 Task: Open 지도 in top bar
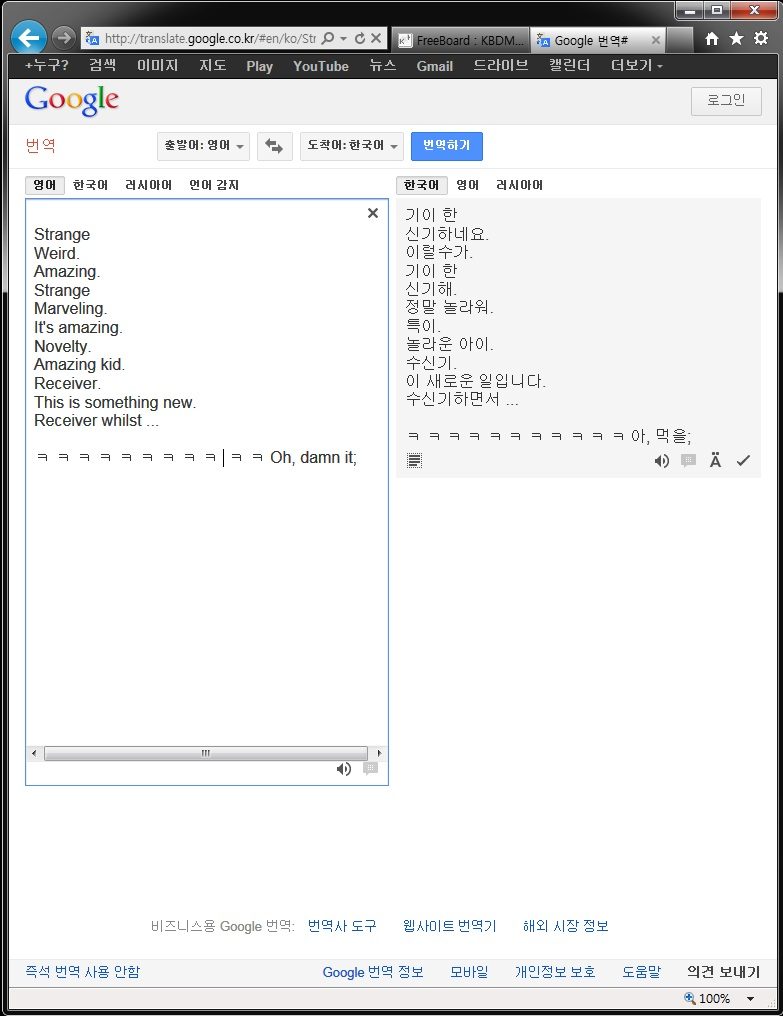click(213, 65)
